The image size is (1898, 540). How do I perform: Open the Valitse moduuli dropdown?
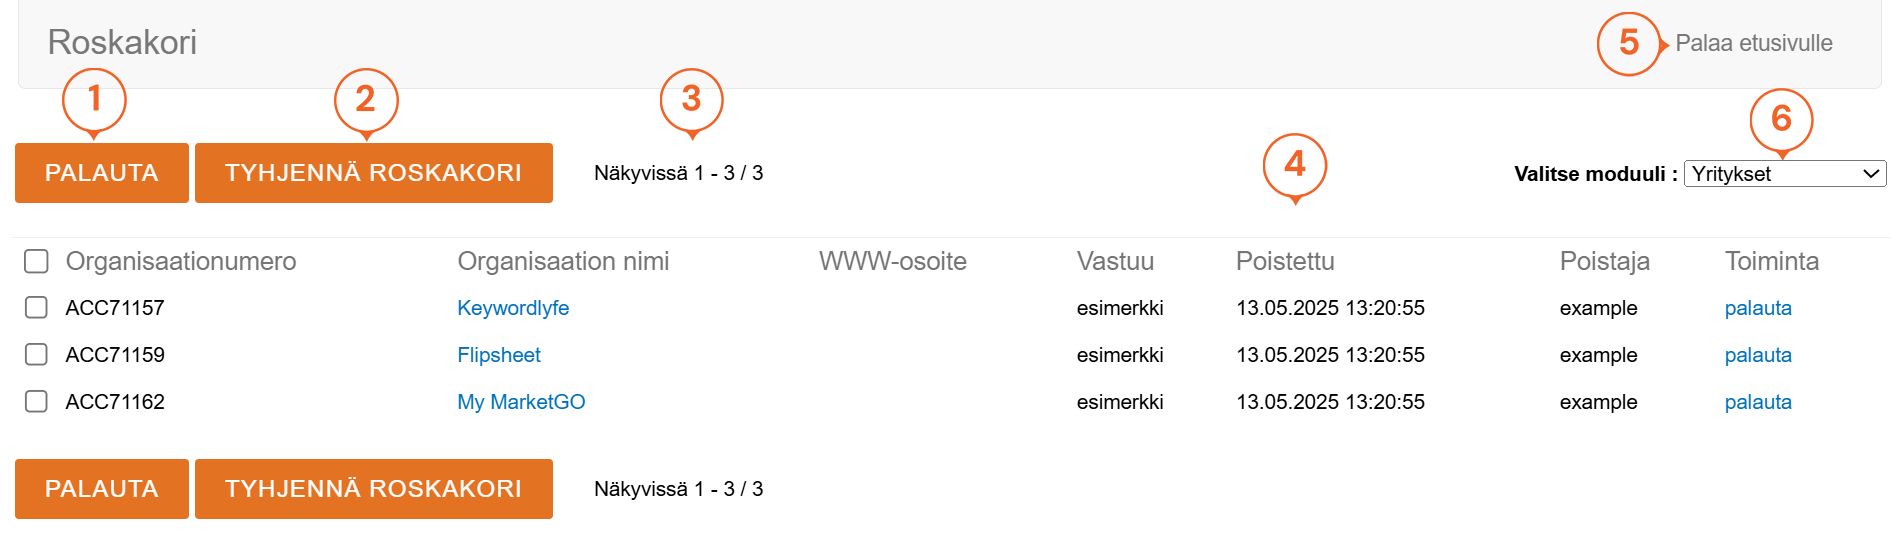1784,174
